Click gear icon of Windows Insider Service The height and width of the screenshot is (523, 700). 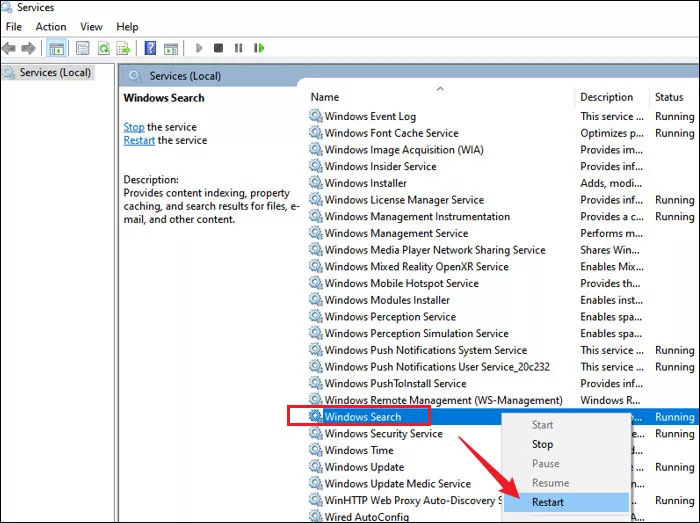click(316, 166)
